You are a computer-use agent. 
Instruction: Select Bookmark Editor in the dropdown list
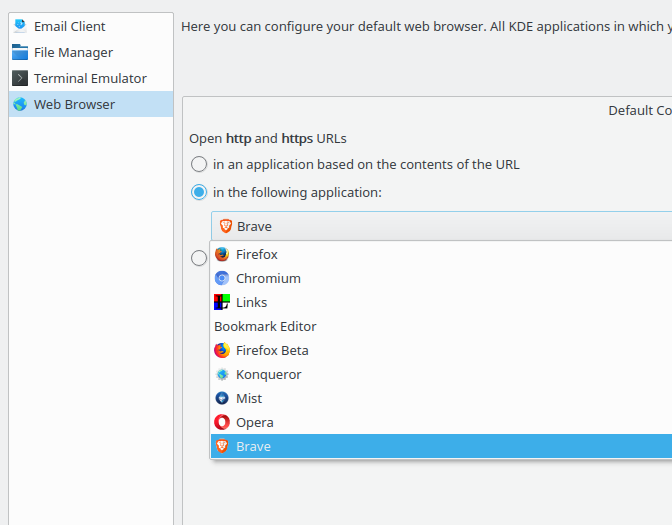pyautogui.click(x=265, y=326)
